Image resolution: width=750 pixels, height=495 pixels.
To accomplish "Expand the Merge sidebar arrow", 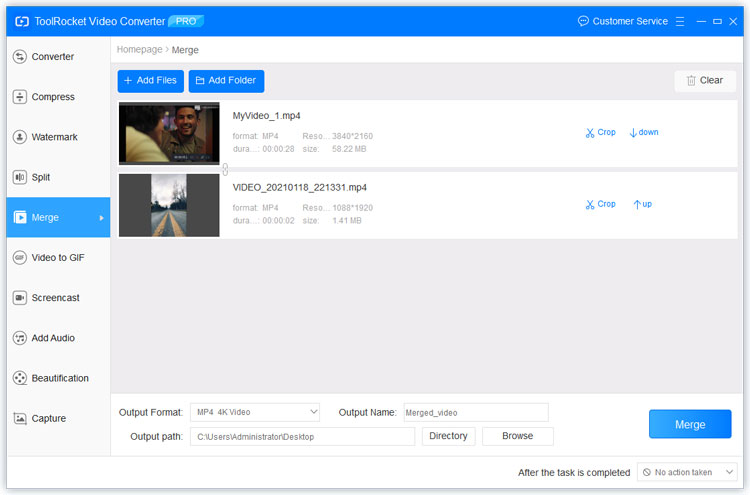I will pos(101,217).
